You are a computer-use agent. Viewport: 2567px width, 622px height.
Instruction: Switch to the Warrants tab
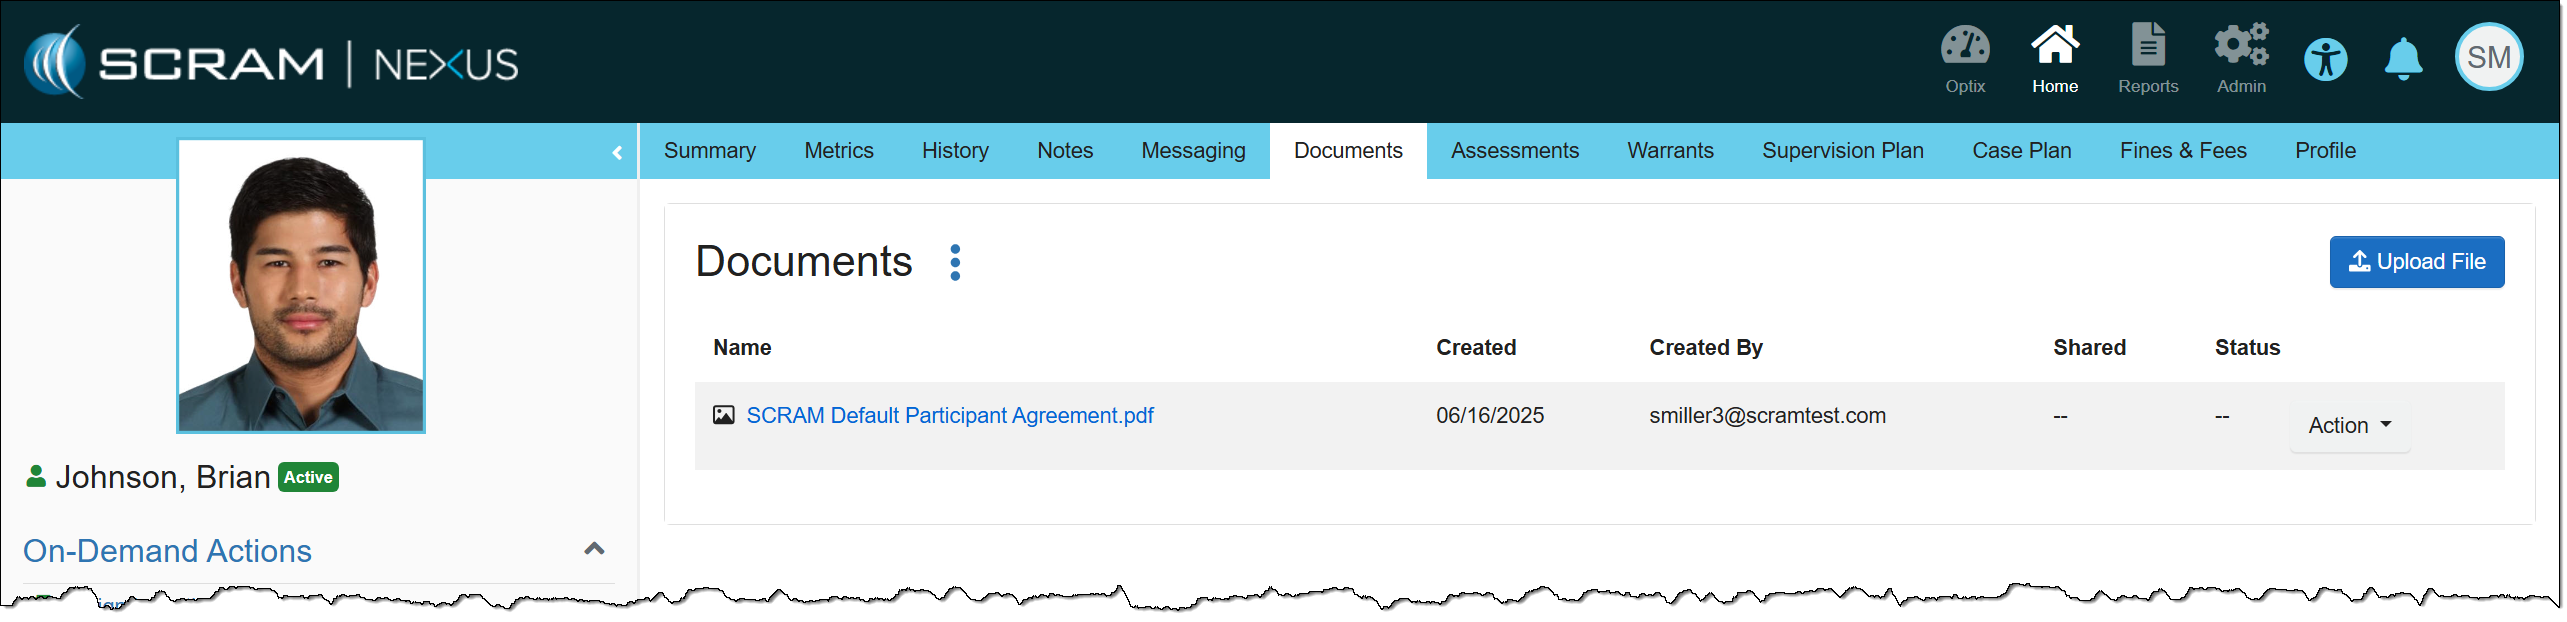pyautogui.click(x=1669, y=151)
